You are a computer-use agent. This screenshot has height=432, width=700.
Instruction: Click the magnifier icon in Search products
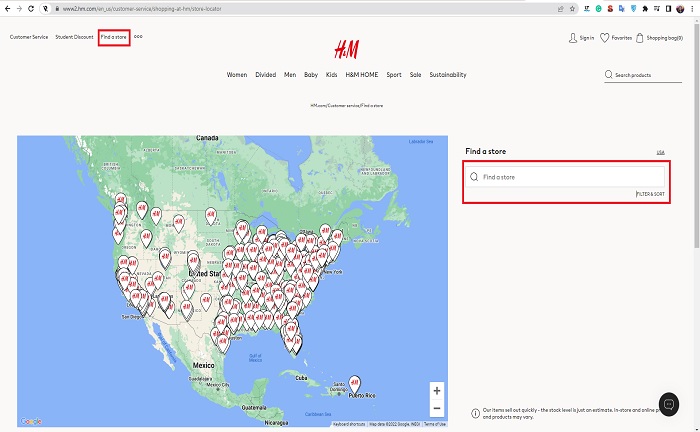608,75
